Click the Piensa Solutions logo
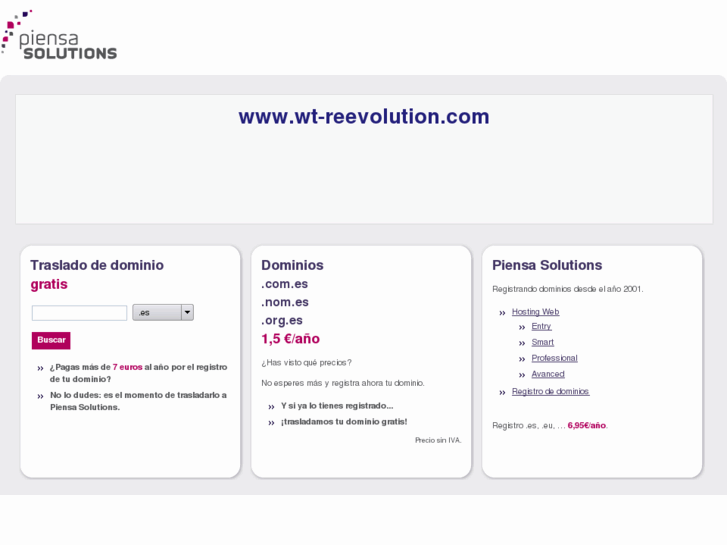This screenshot has height=545, width=727. [x=59, y=35]
